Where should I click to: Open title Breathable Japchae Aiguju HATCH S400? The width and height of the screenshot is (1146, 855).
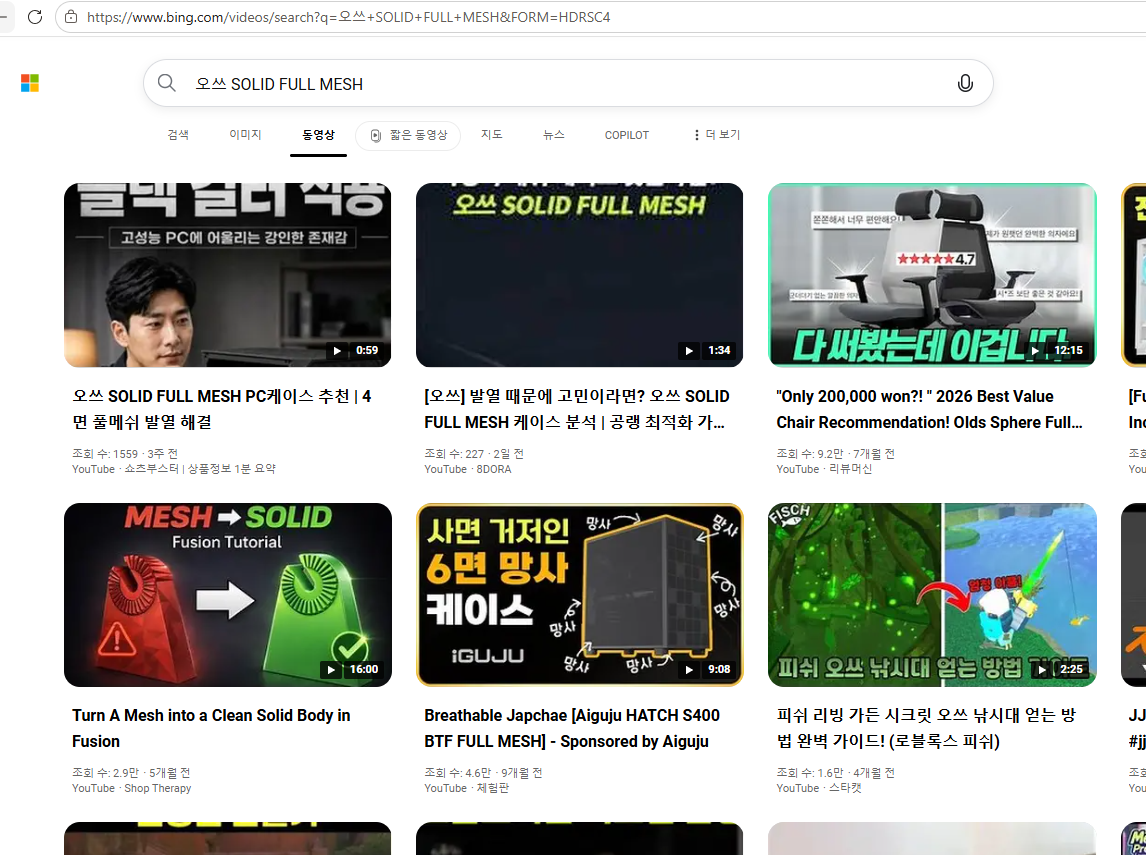point(572,728)
